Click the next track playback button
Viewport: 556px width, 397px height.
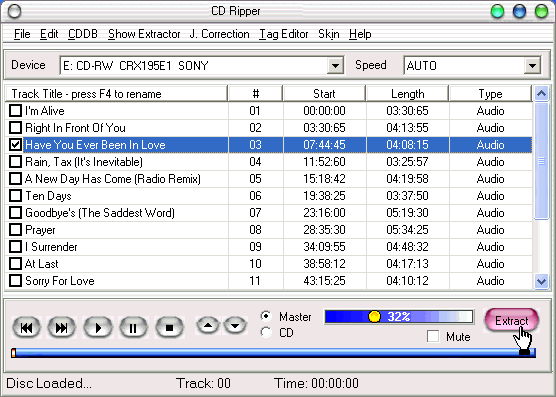point(62,327)
